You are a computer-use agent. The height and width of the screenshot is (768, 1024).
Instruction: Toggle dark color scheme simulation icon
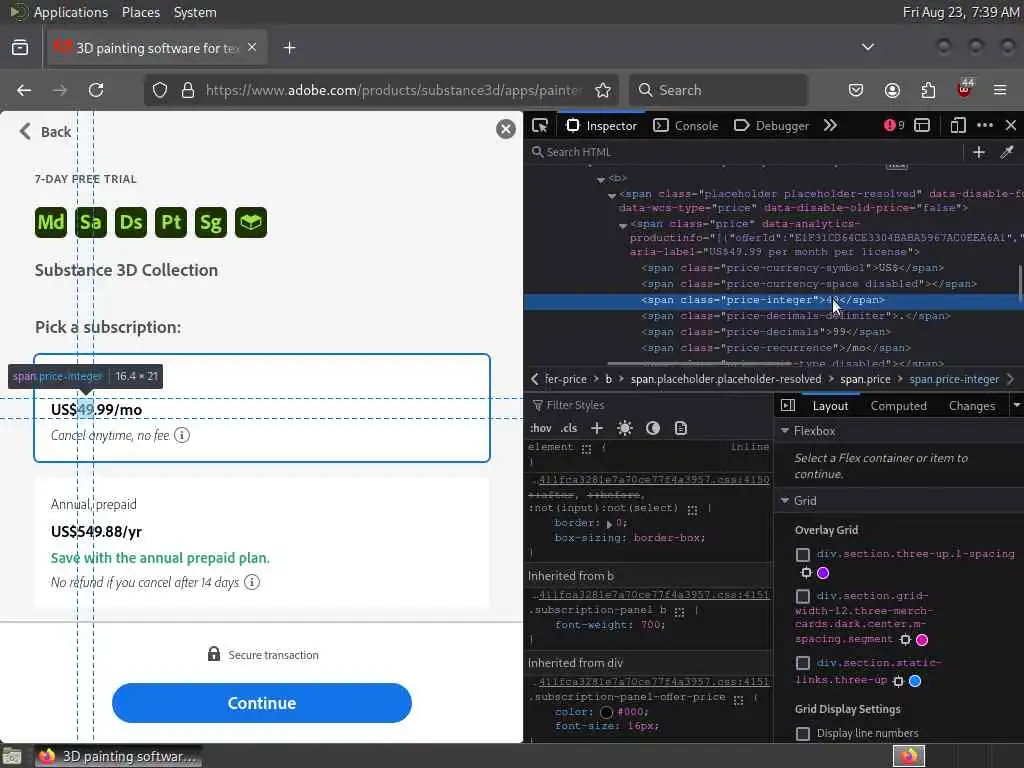pos(652,428)
